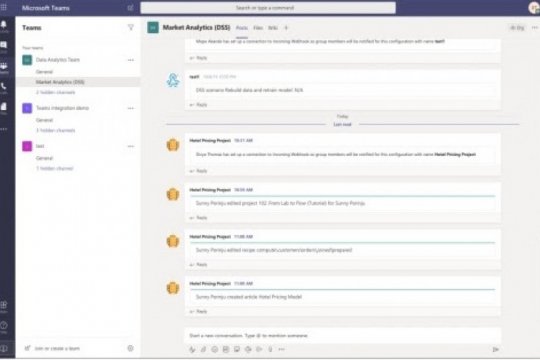Click the Praise icon in compose toolbar

(x=270, y=349)
